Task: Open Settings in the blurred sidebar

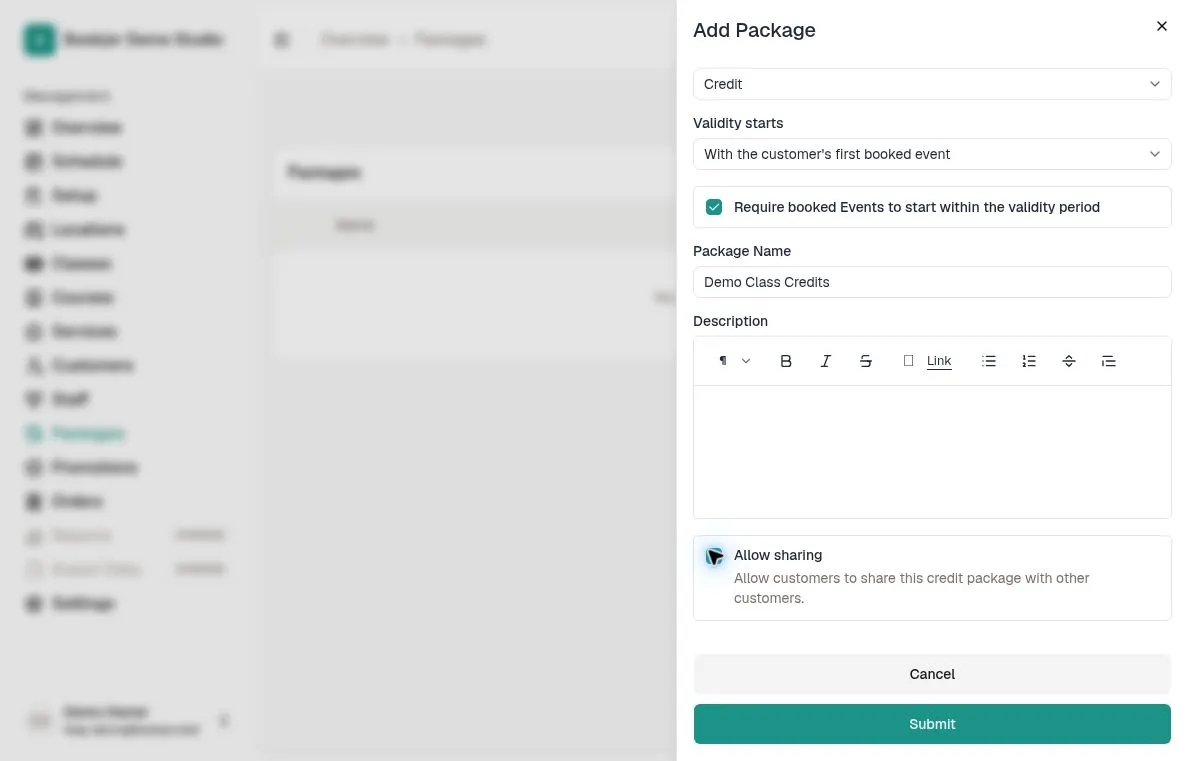Action: click(x=70, y=603)
